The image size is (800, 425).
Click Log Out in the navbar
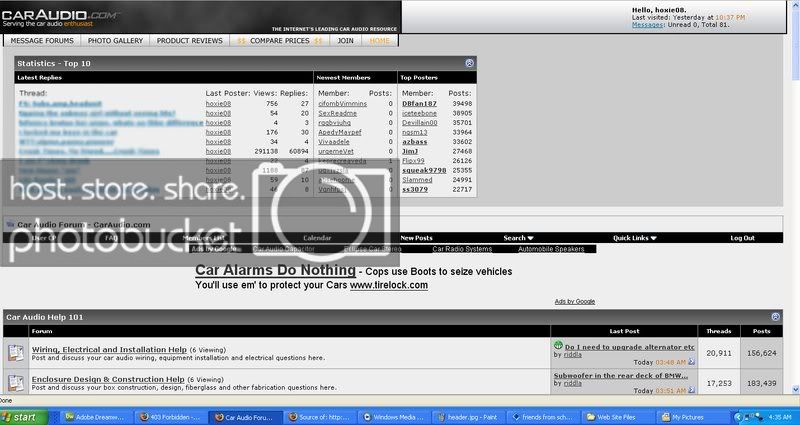click(x=742, y=238)
